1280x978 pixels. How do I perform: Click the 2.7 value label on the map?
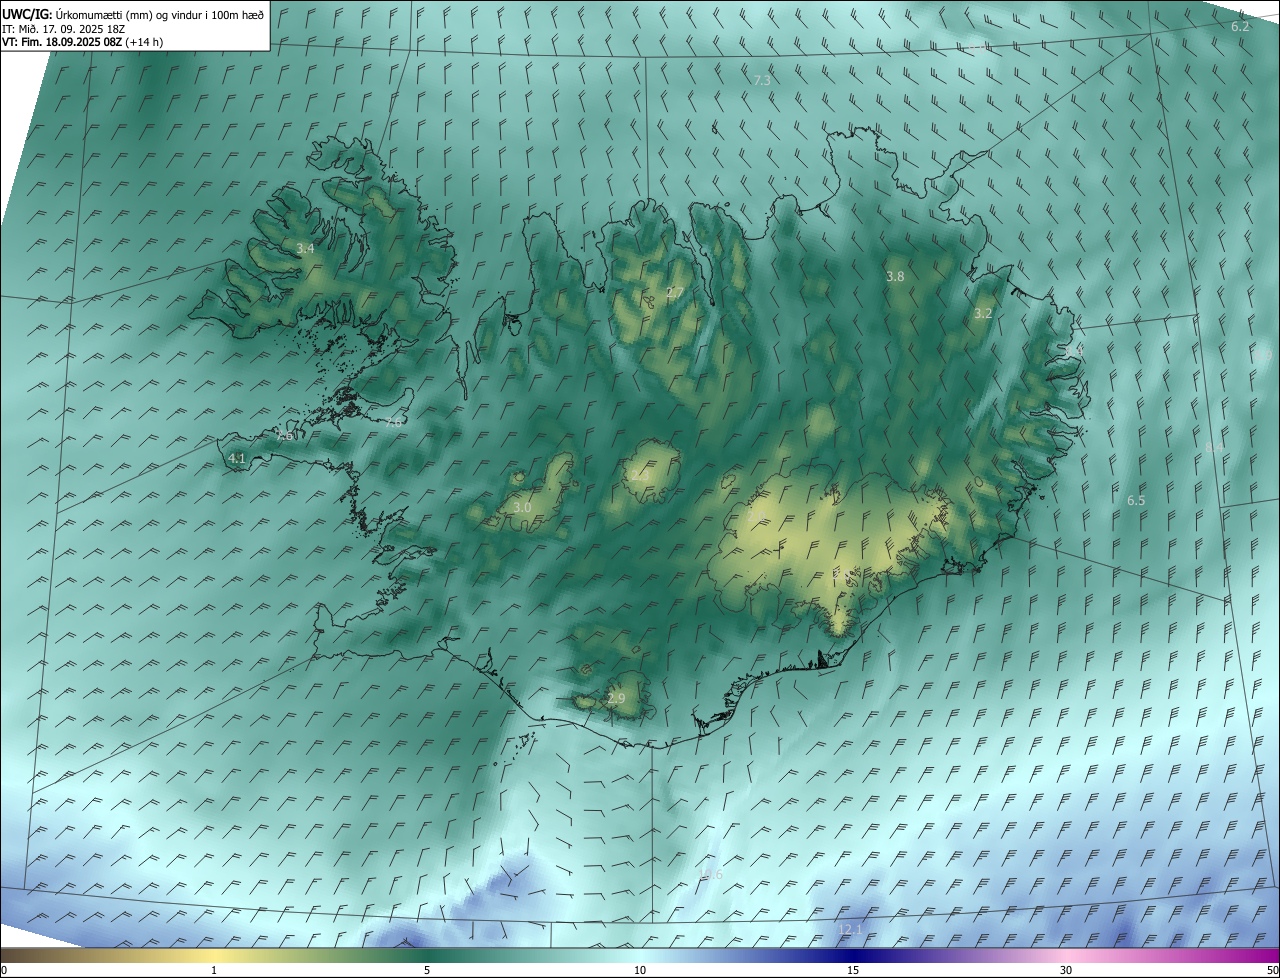[x=675, y=292]
